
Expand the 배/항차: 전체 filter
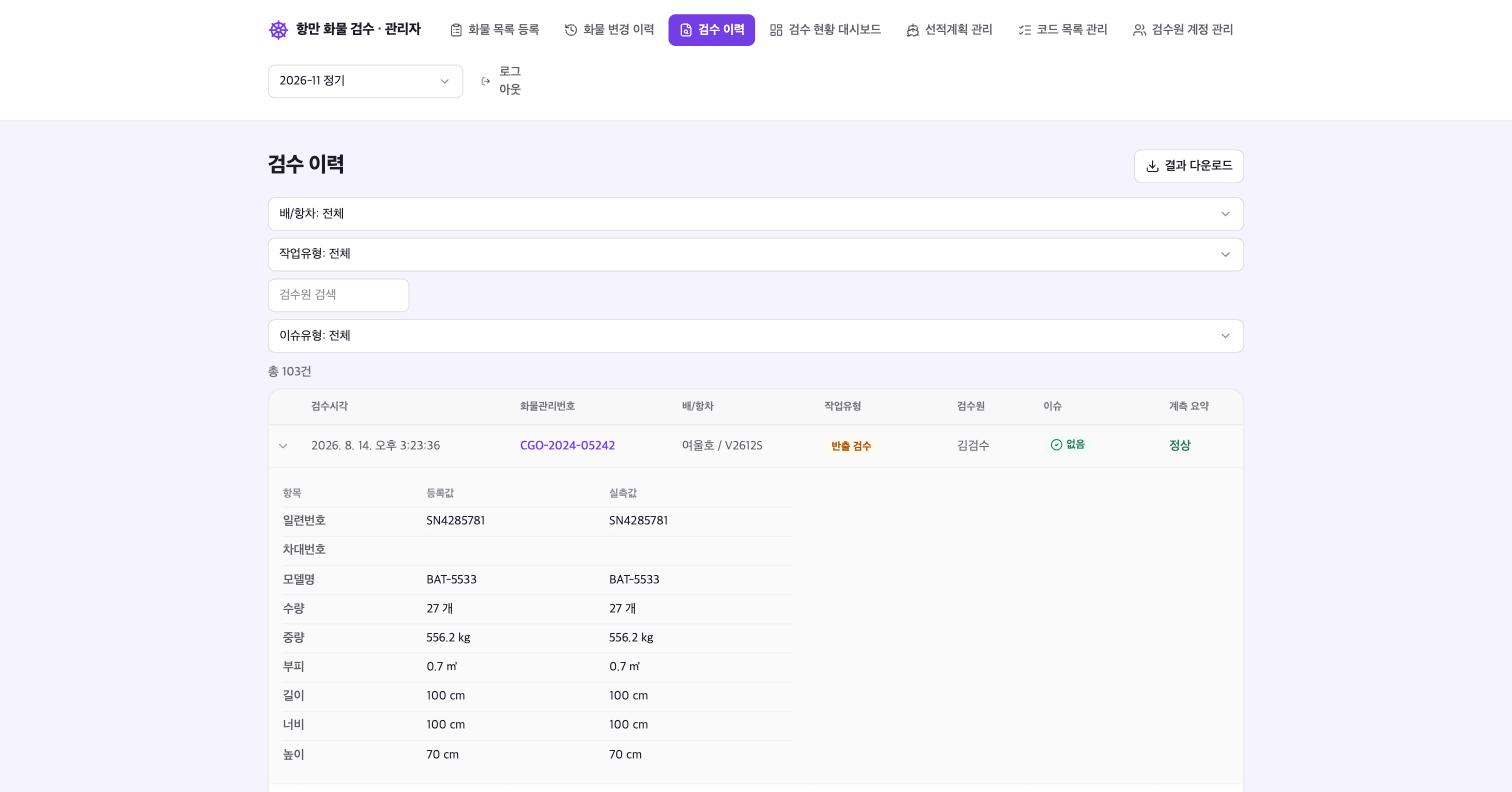tap(756, 214)
